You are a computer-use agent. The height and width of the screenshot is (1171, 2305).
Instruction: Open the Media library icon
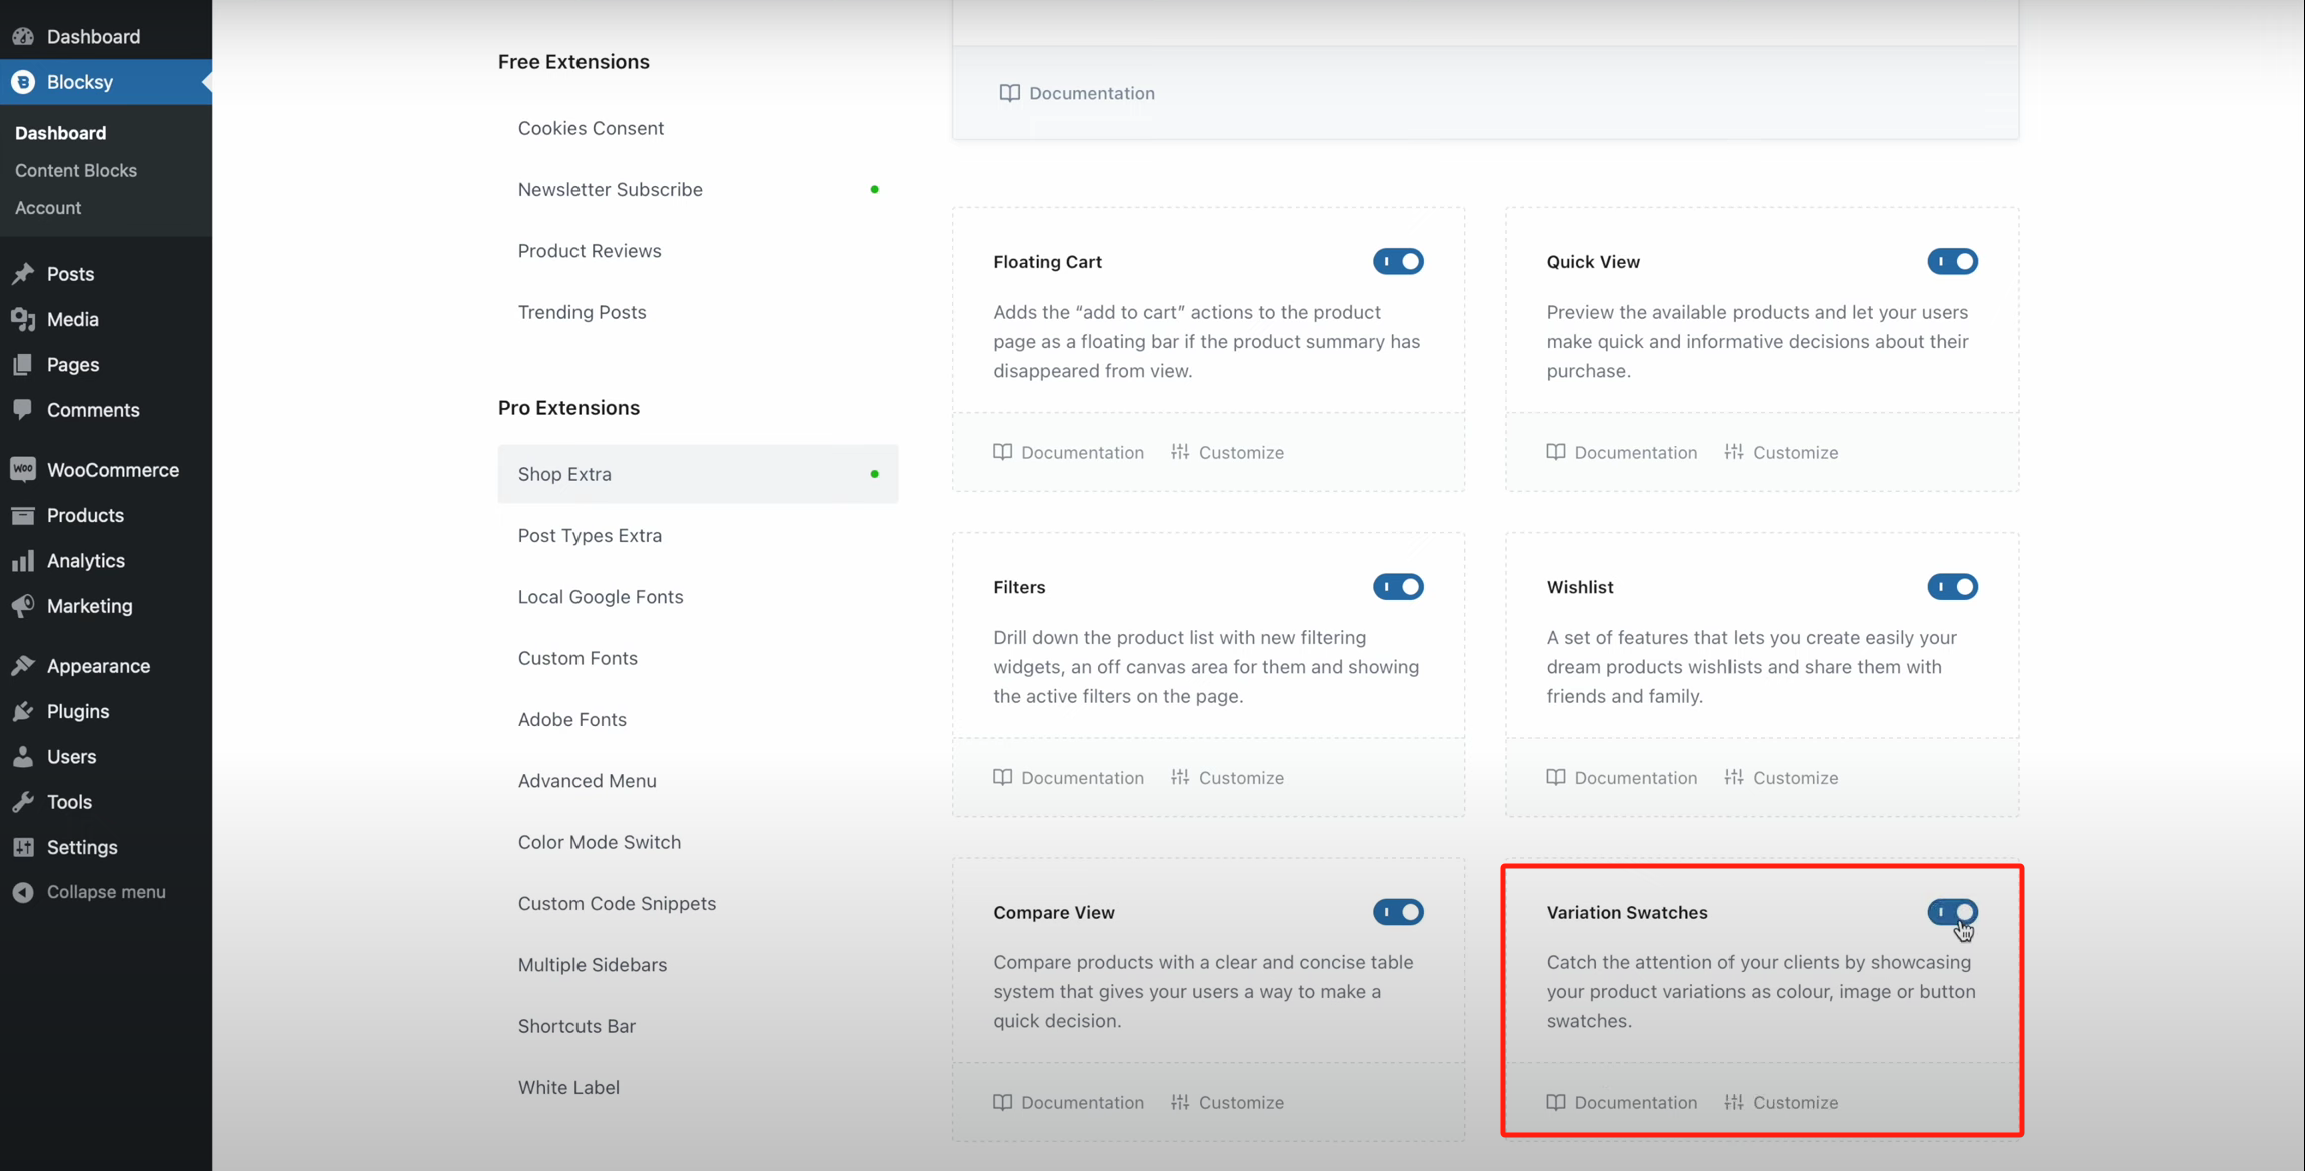[x=23, y=319]
